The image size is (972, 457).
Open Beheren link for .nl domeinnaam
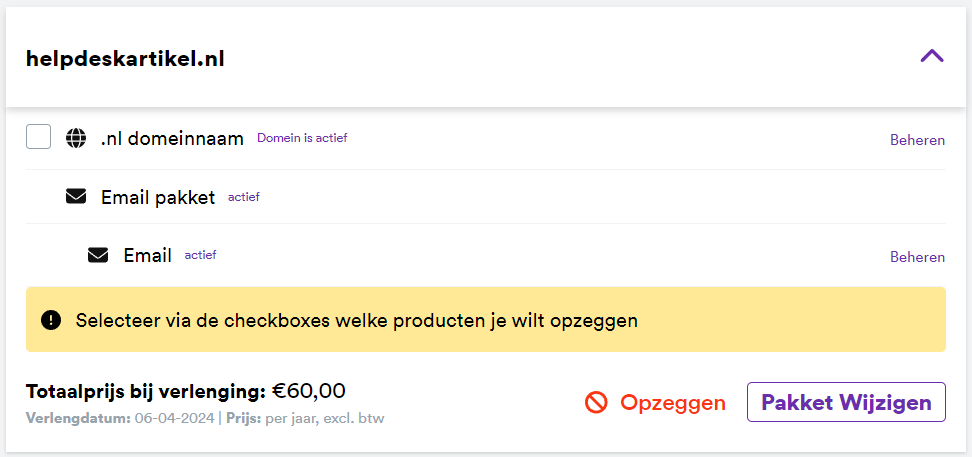click(917, 140)
